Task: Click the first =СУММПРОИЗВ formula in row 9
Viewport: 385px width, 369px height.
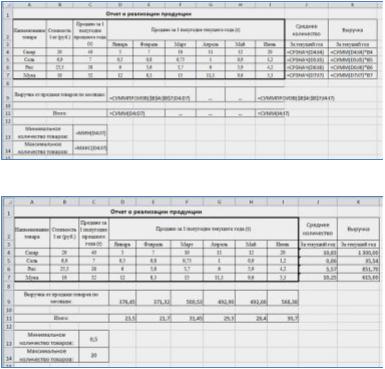Action: tap(152, 94)
